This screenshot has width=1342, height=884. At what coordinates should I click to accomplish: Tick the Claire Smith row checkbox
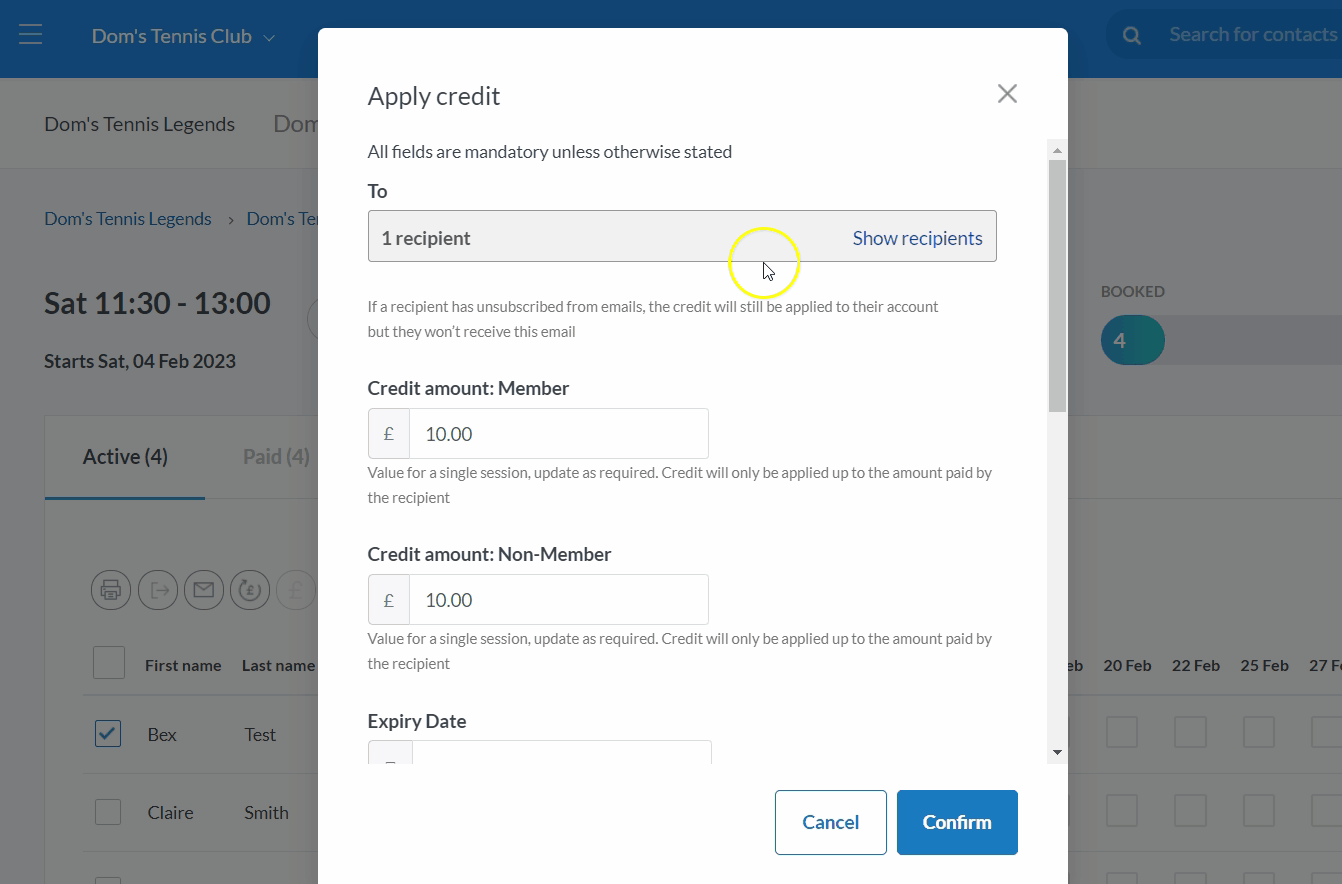[108, 812]
